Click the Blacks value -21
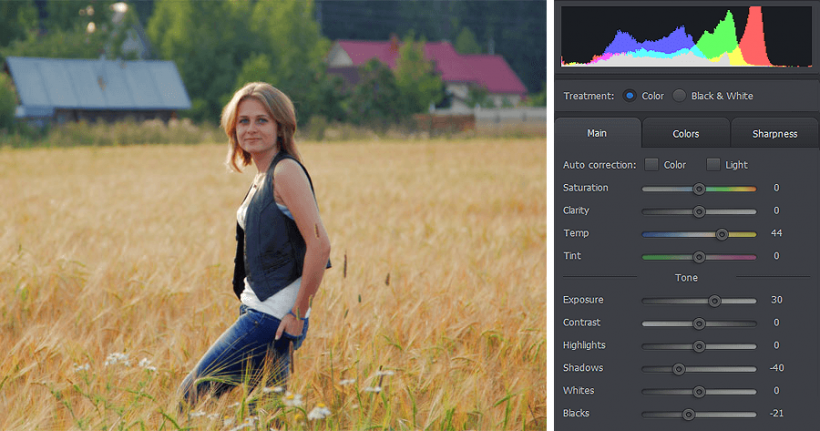The height and width of the screenshot is (431, 820). (777, 413)
